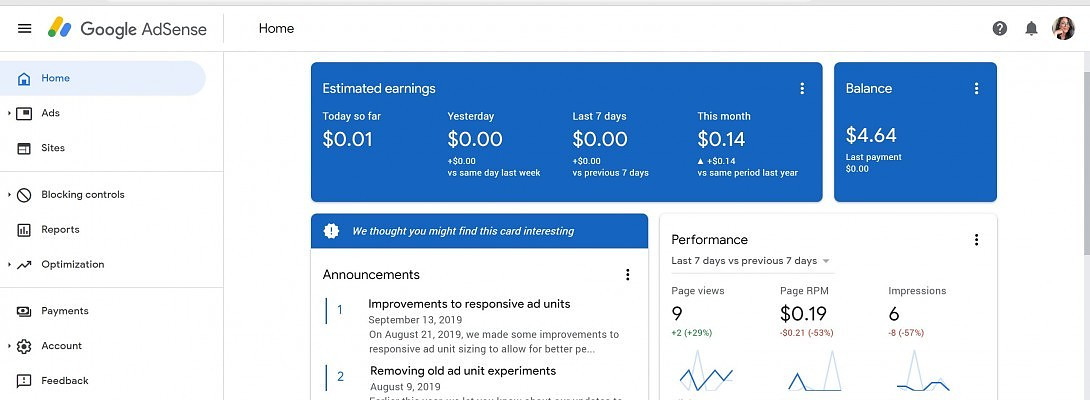Image resolution: width=1090 pixels, height=400 pixels.
Task: Open the user profile avatar
Action: (1064, 28)
